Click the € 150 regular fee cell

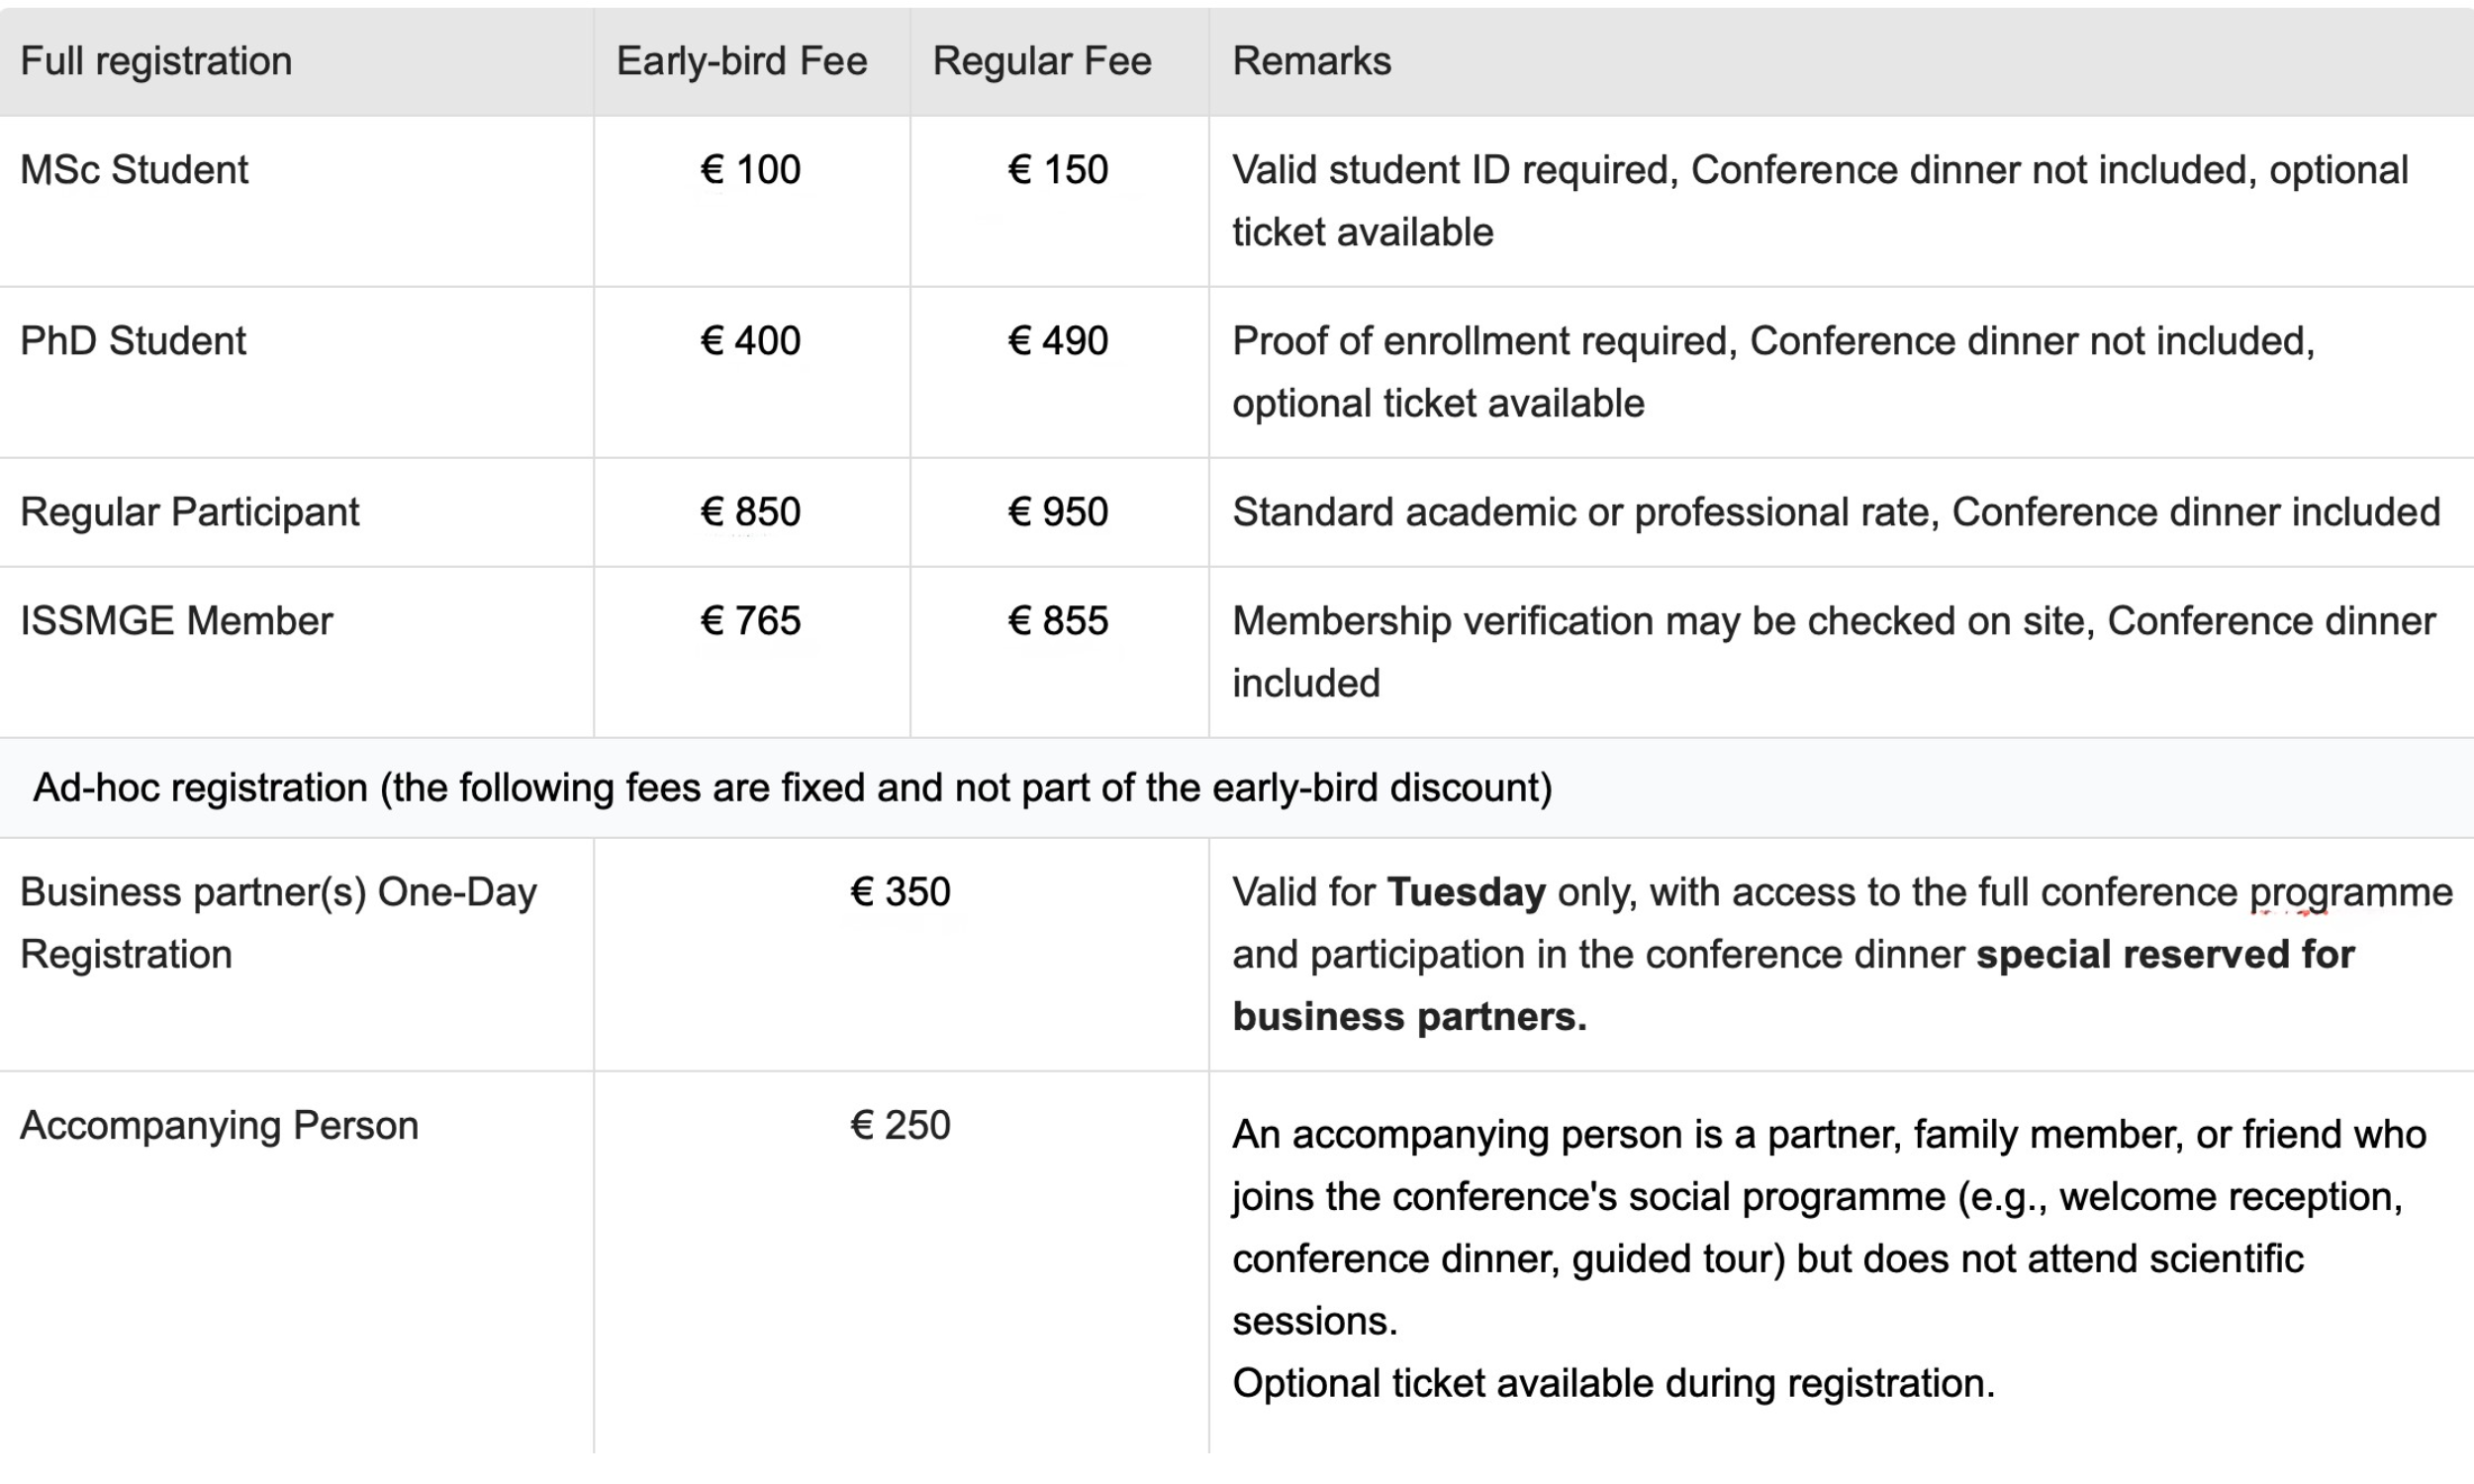(1058, 170)
